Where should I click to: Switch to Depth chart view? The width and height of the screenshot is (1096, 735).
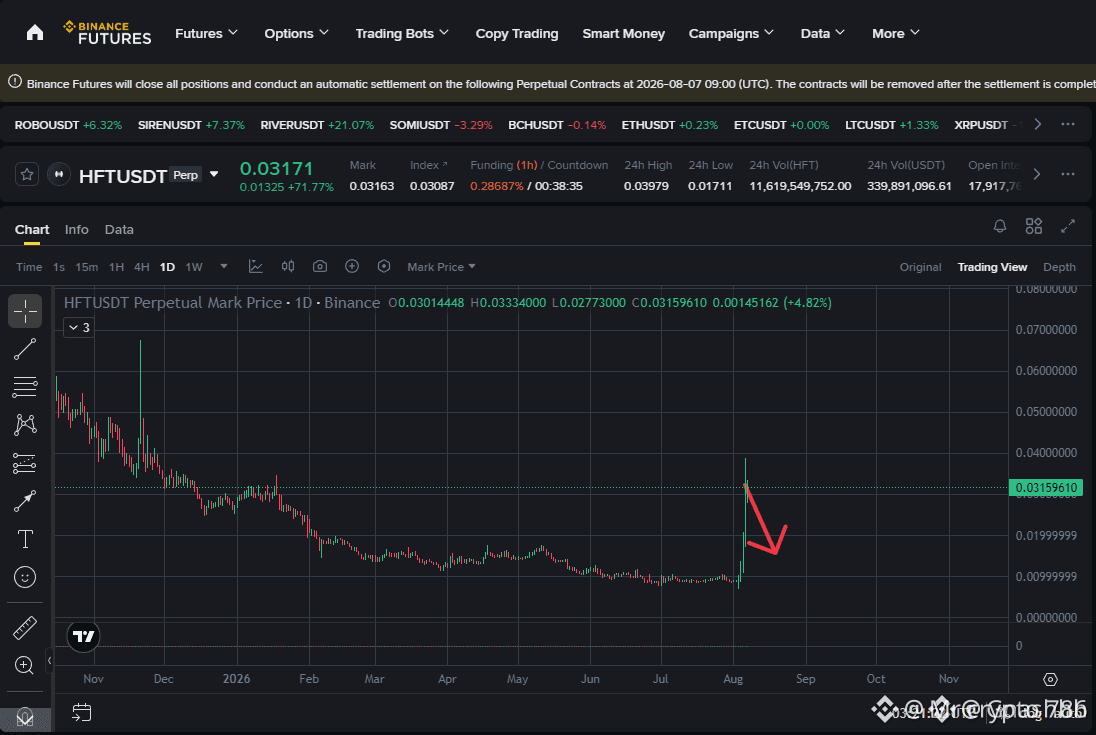click(x=1059, y=267)
